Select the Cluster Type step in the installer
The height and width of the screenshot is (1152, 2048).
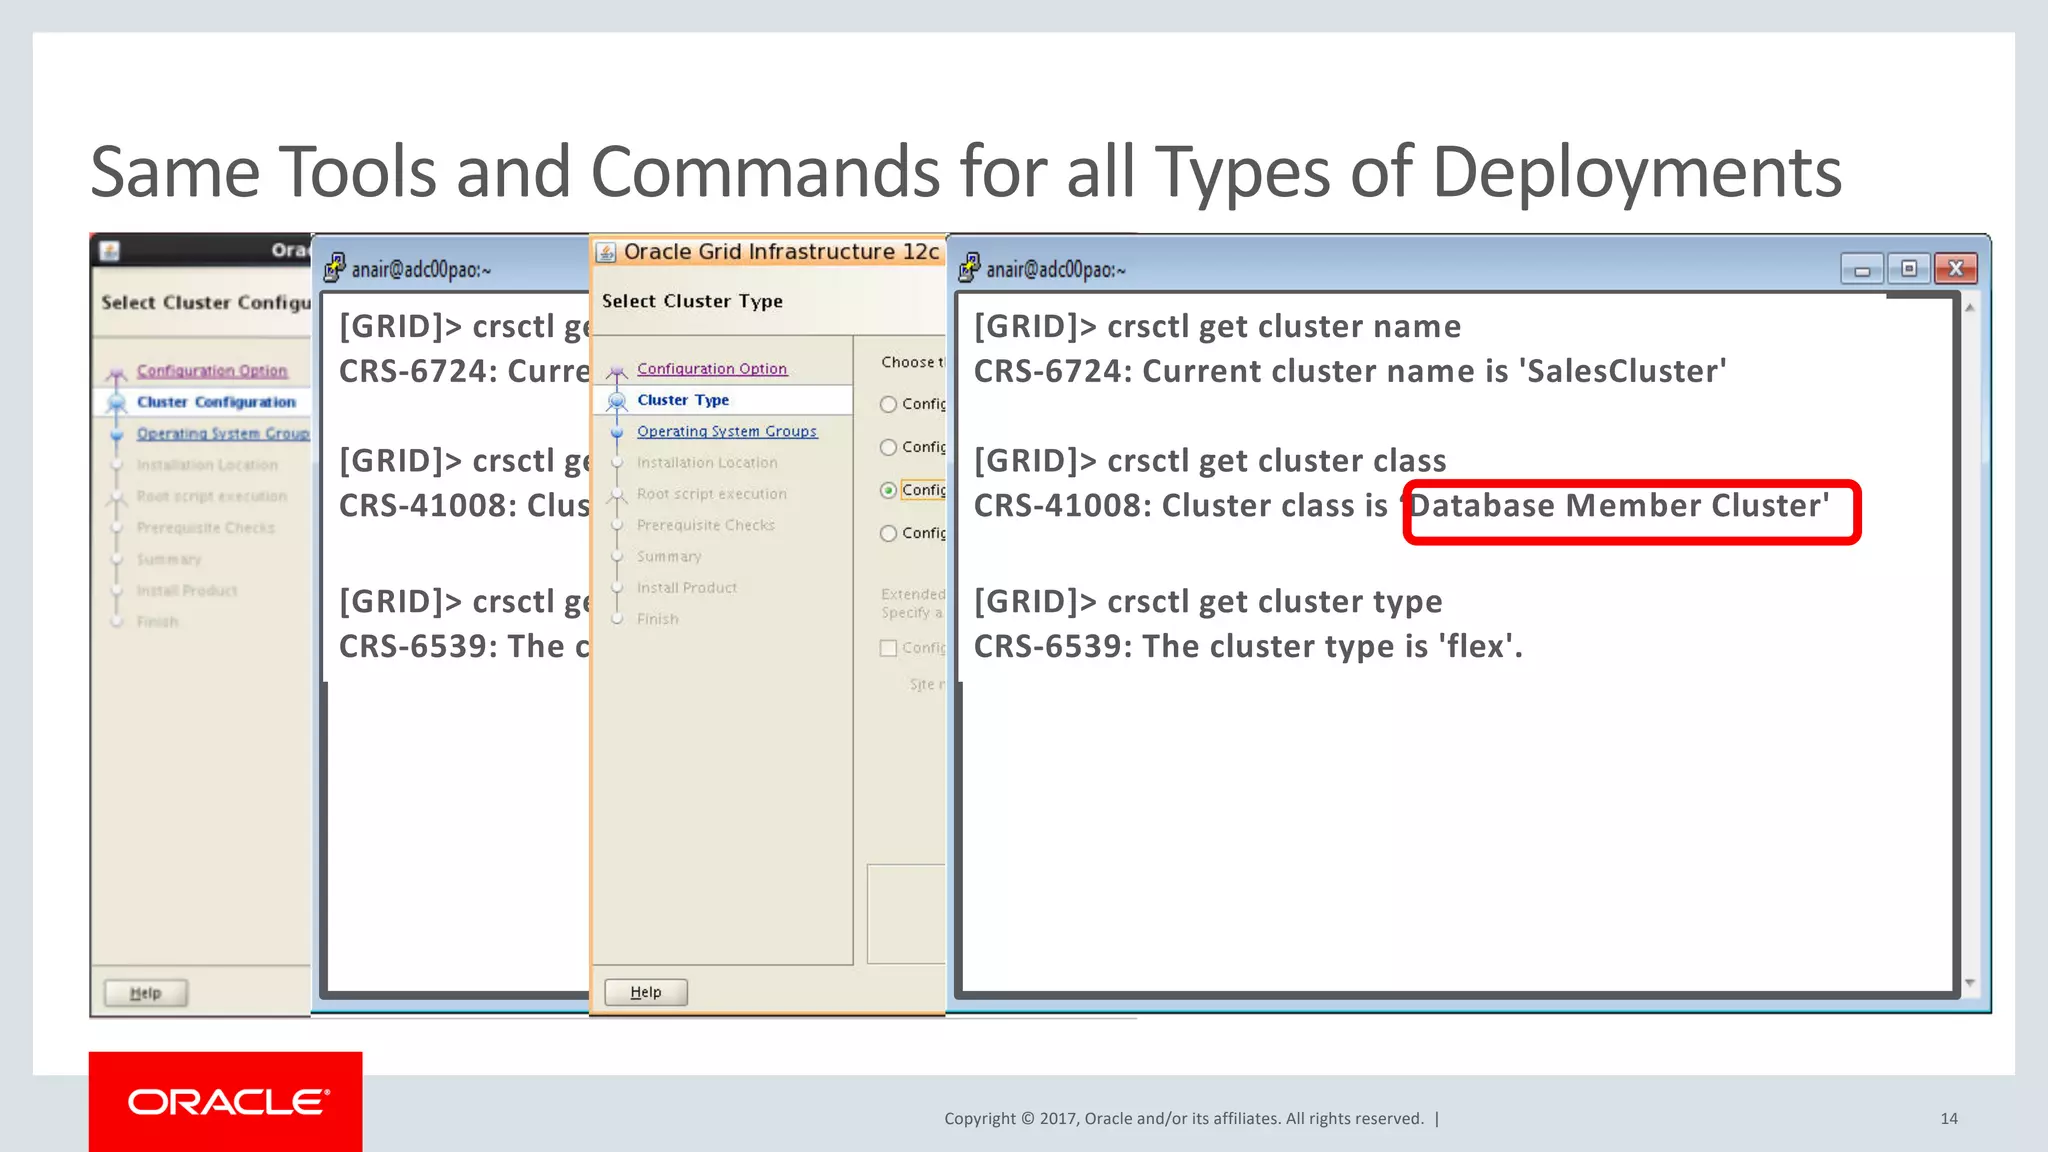(683, 400)
